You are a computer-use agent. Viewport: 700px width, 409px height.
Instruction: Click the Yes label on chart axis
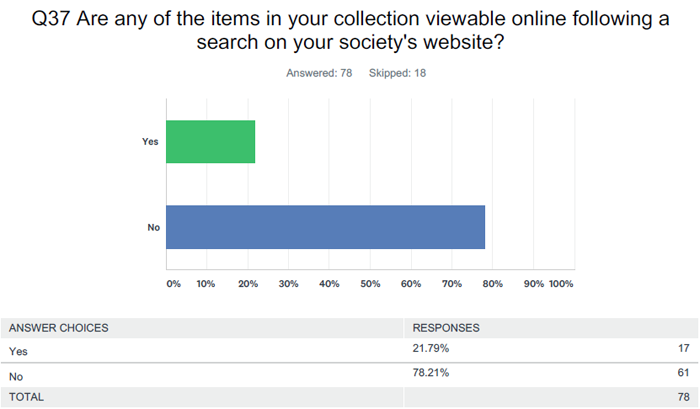point(150,142)
